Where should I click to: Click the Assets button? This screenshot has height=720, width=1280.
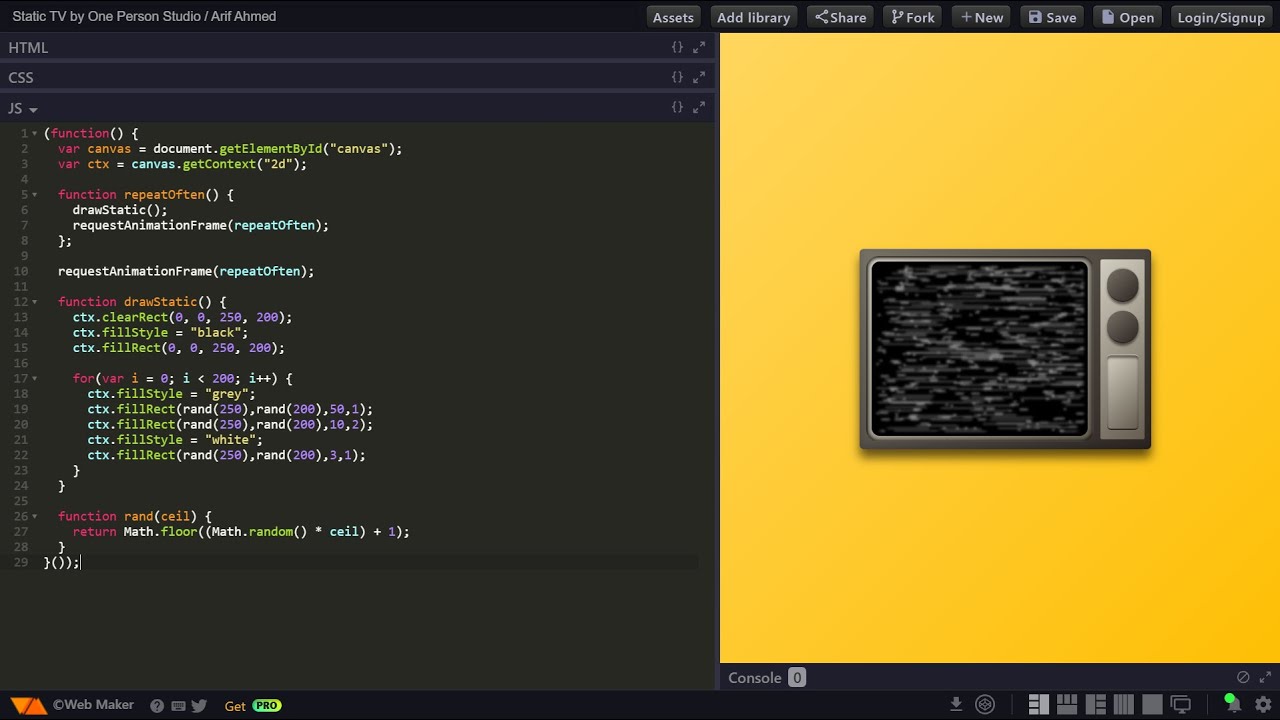(x=673, y=17)
